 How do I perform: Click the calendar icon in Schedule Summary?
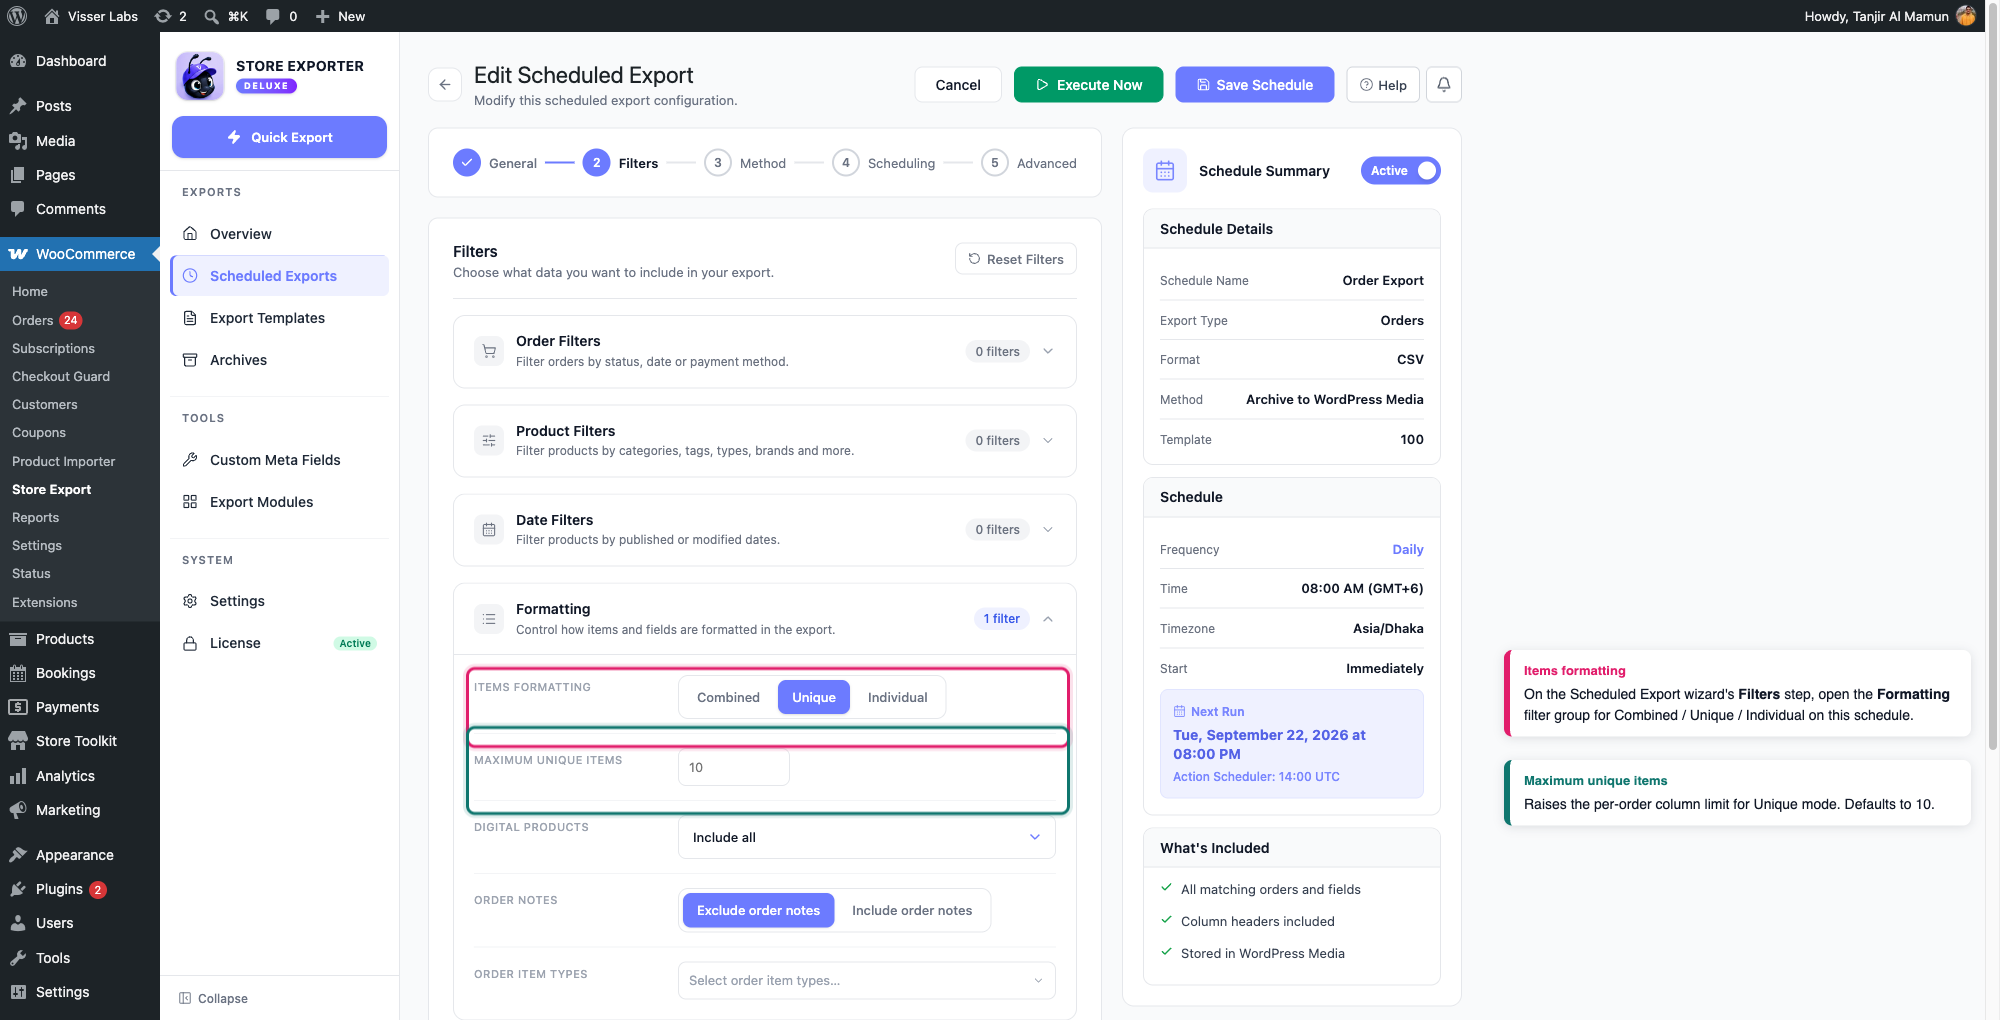[x=1165, y=171]
